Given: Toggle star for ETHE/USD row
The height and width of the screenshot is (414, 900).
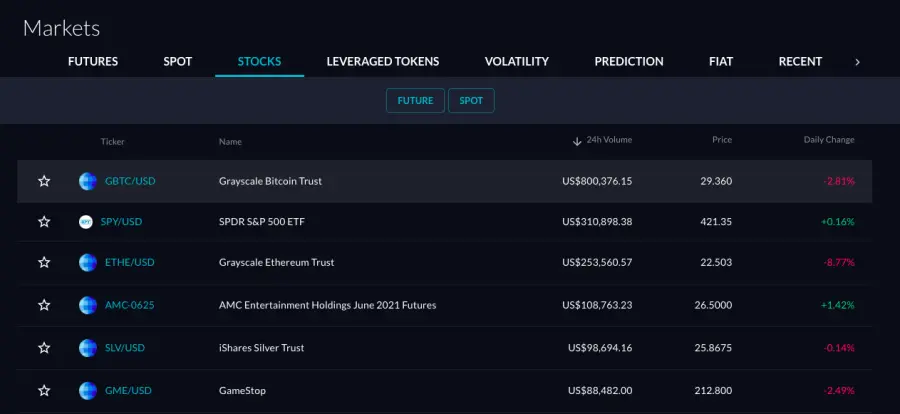Looking at the screenshot, I should pyautogui.click(x=44, y=262).
